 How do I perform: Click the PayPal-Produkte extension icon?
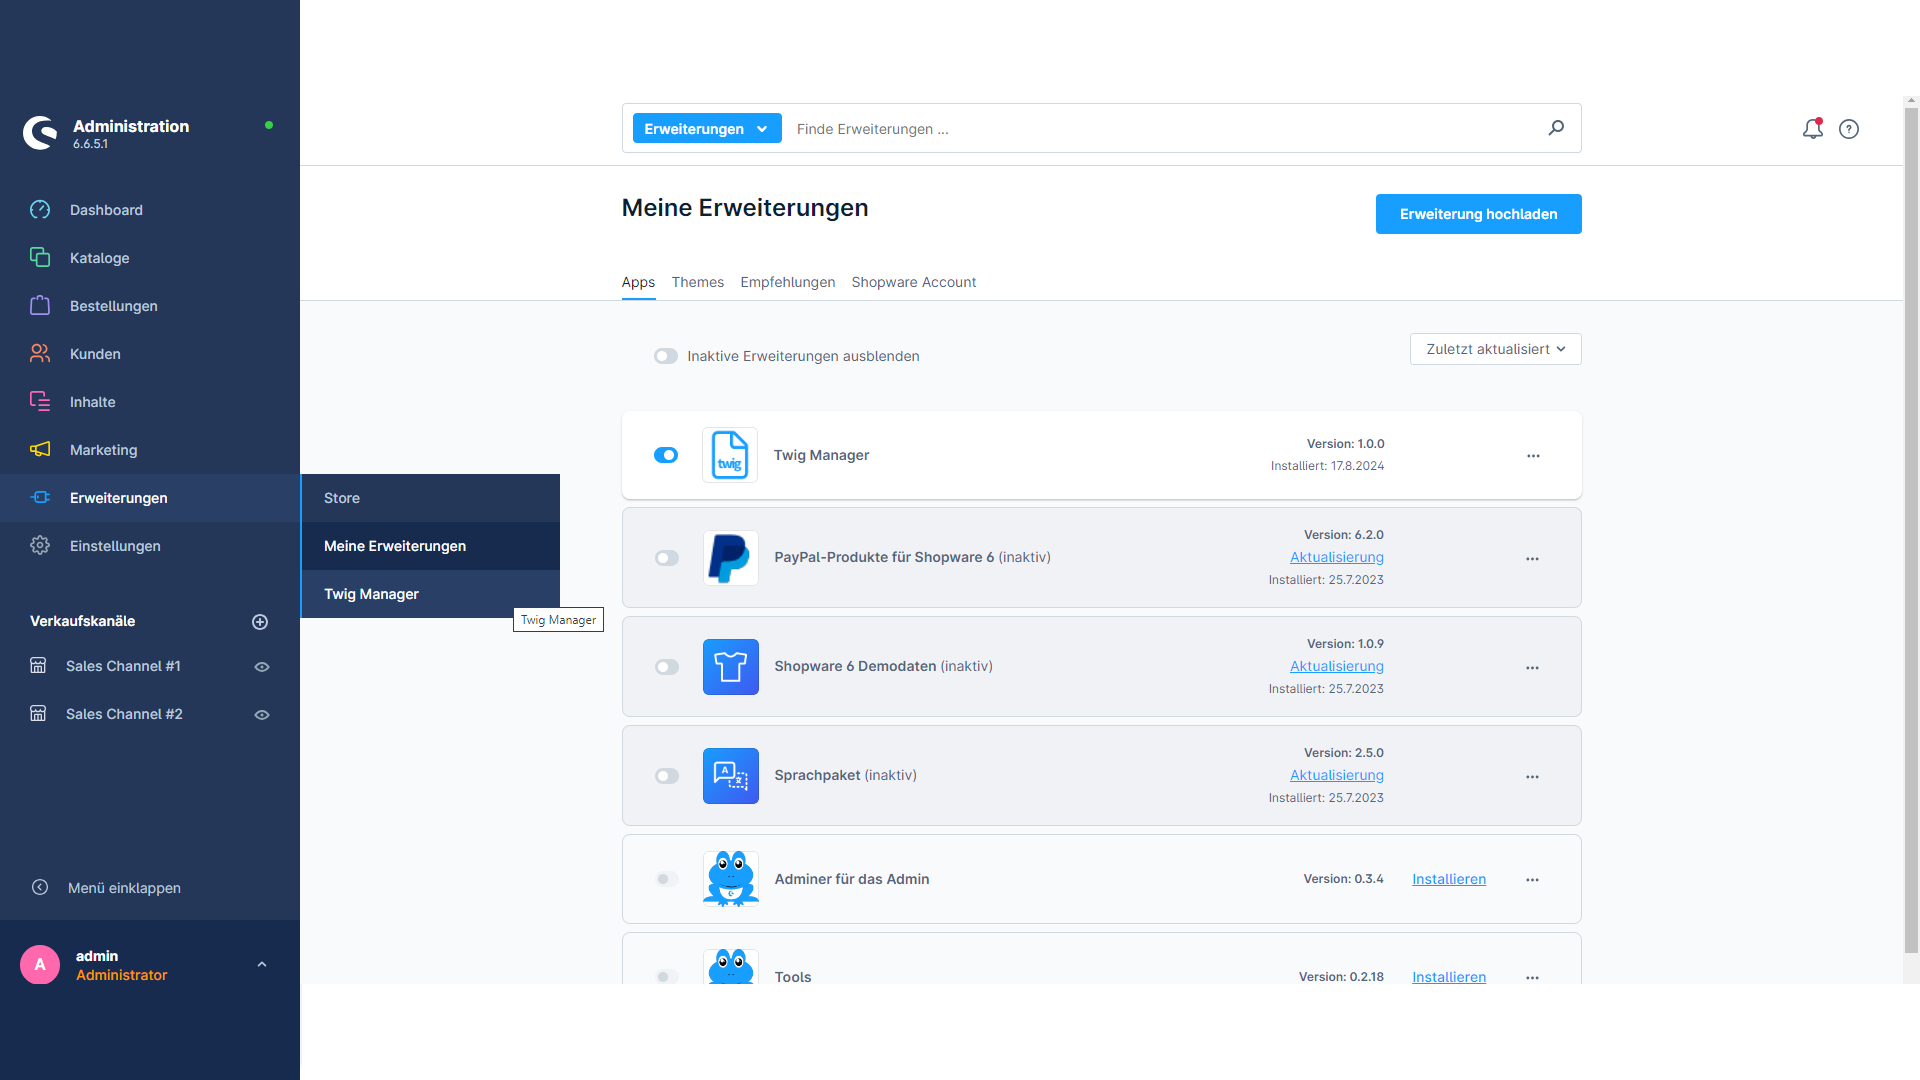point(729,556)
